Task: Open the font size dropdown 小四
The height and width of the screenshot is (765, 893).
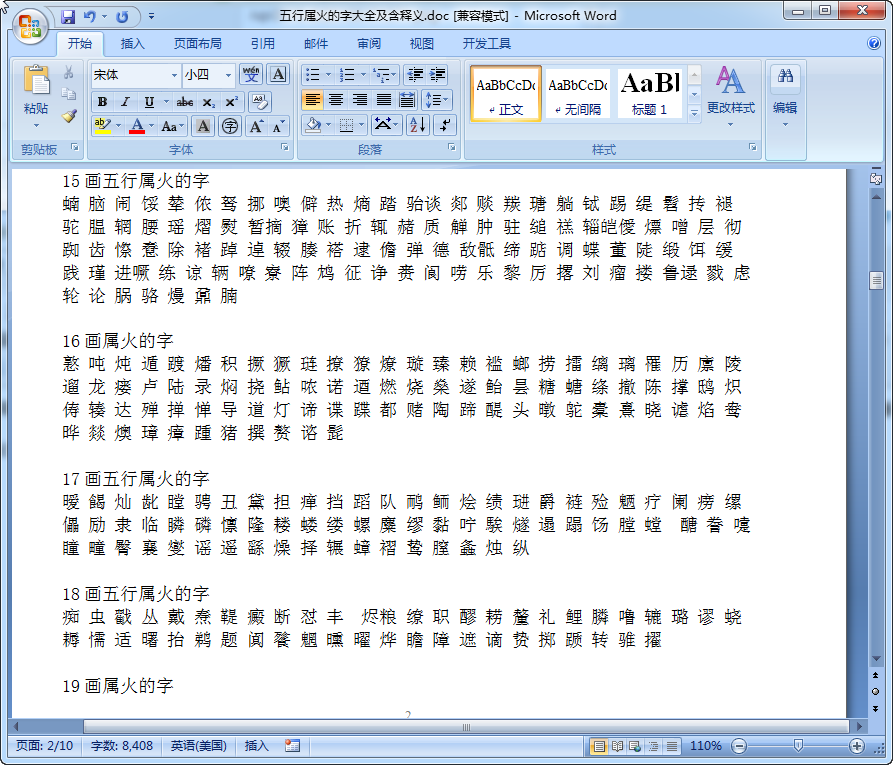Action: (x=208, y=75)
